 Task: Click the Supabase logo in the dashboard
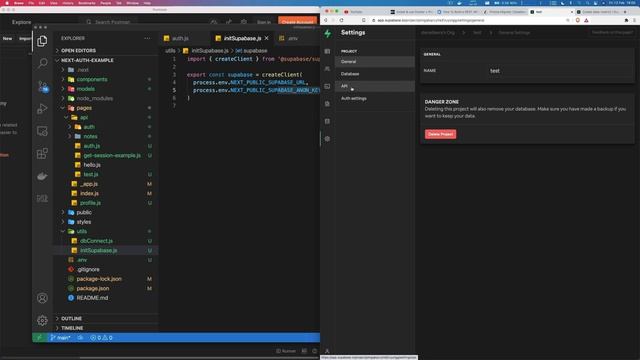327,33
